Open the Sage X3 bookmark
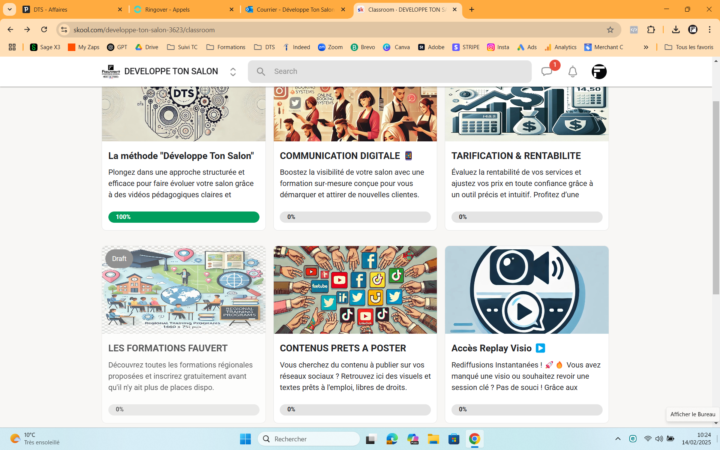The height and width of the screenshot is (450, 720). click(x=45, y=47)
